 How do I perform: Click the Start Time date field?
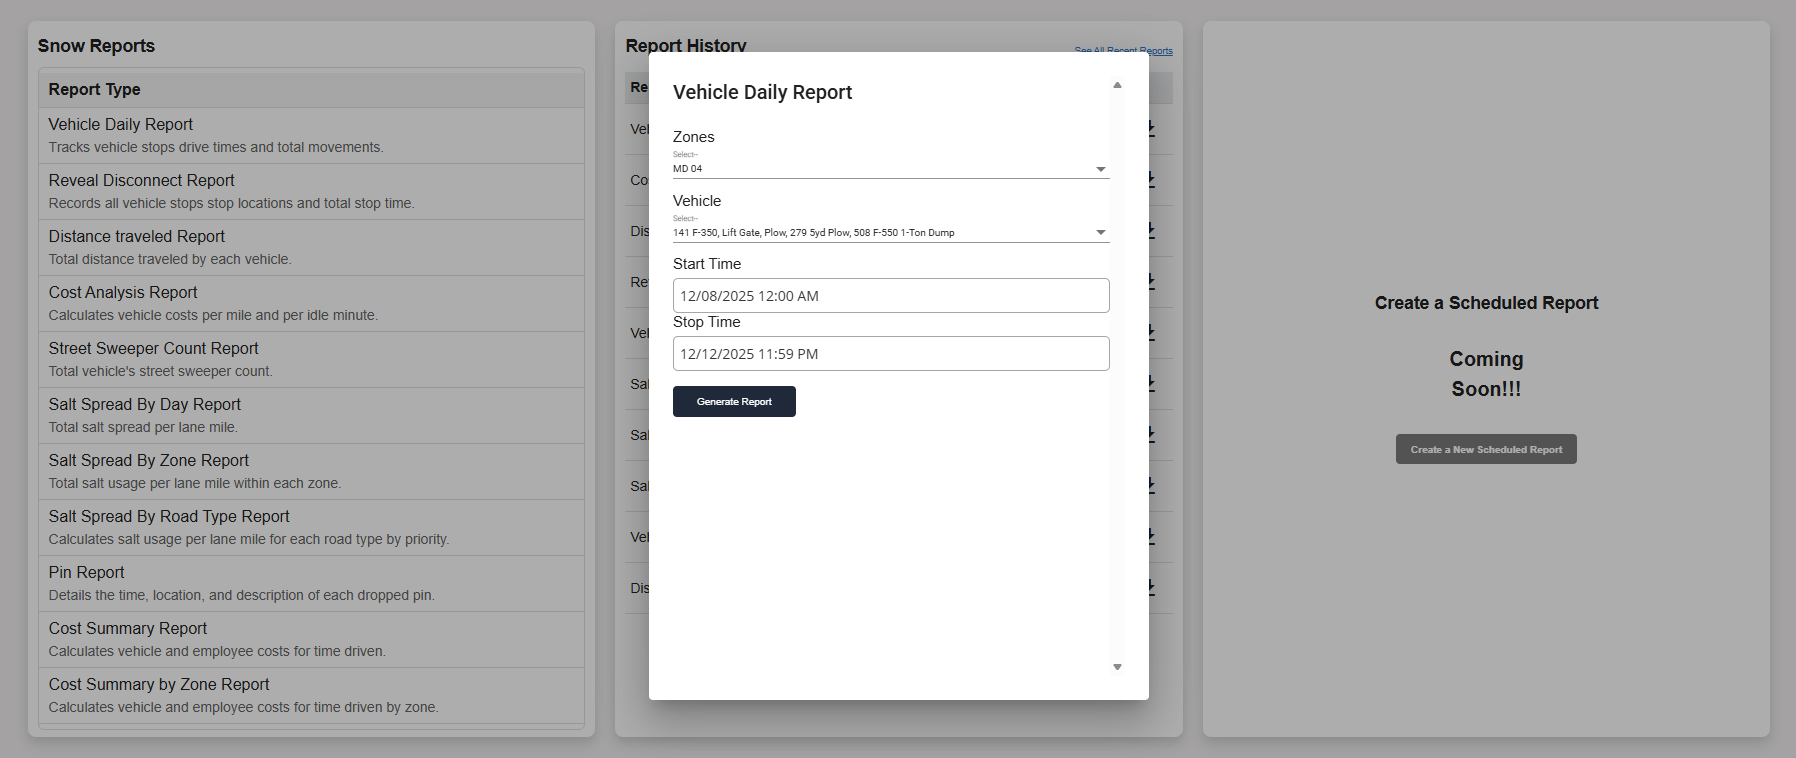click(x=890, y=296)
